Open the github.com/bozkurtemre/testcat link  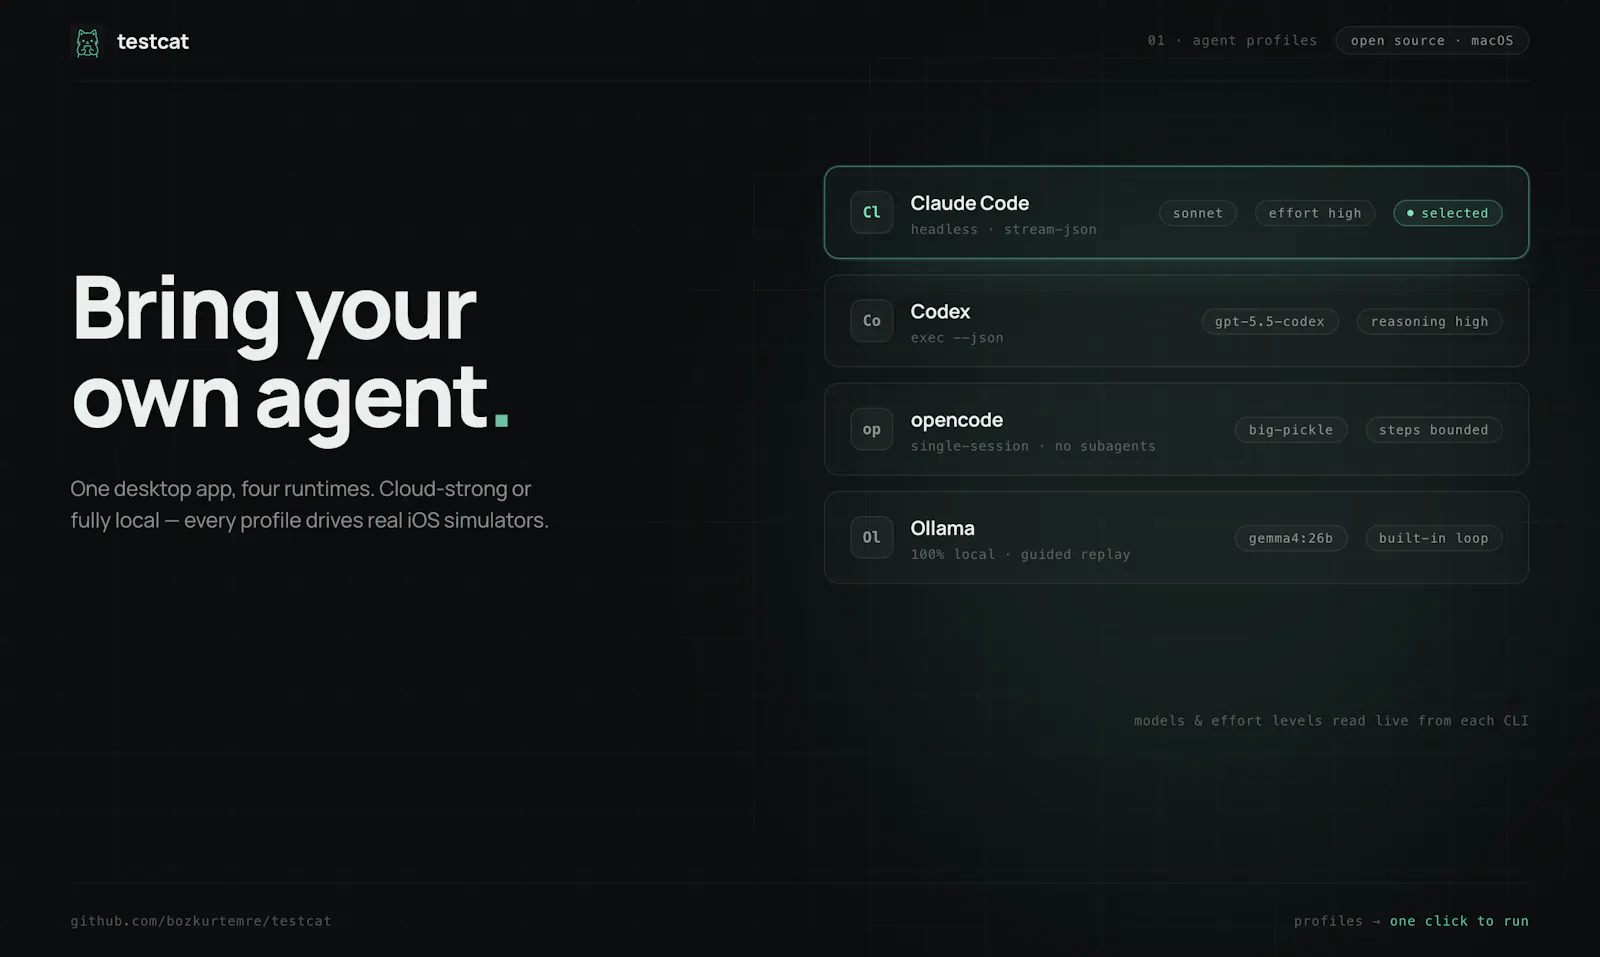[x=201, y=921]
